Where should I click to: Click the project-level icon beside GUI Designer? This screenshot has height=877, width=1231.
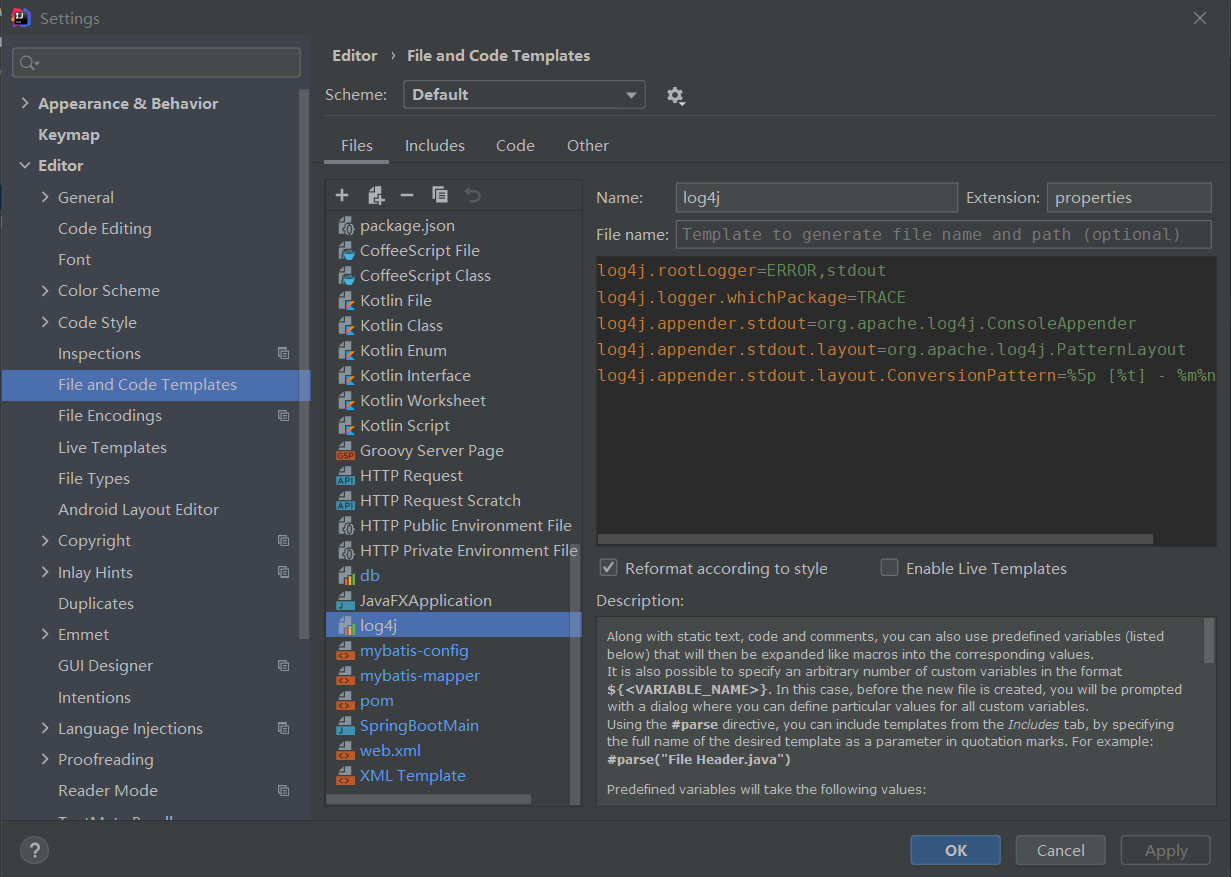click(284, 665)
